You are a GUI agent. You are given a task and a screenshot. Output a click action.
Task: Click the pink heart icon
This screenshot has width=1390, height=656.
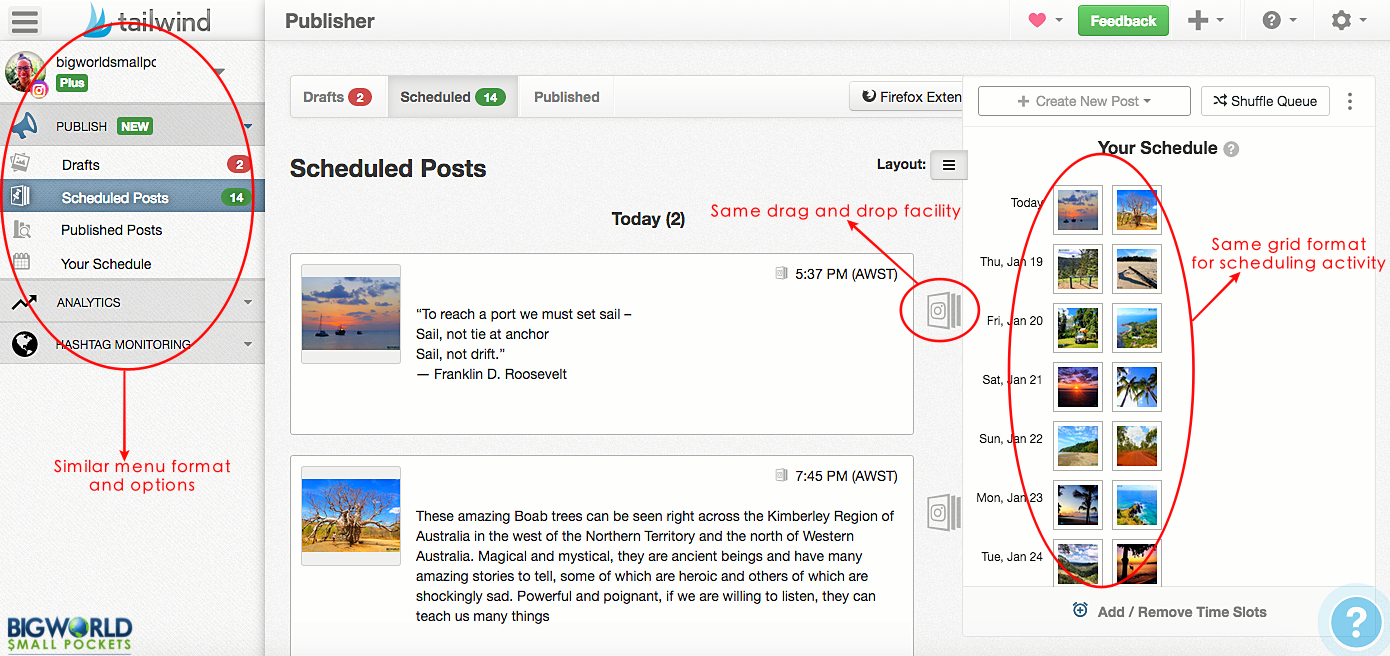click(1037, 20)
